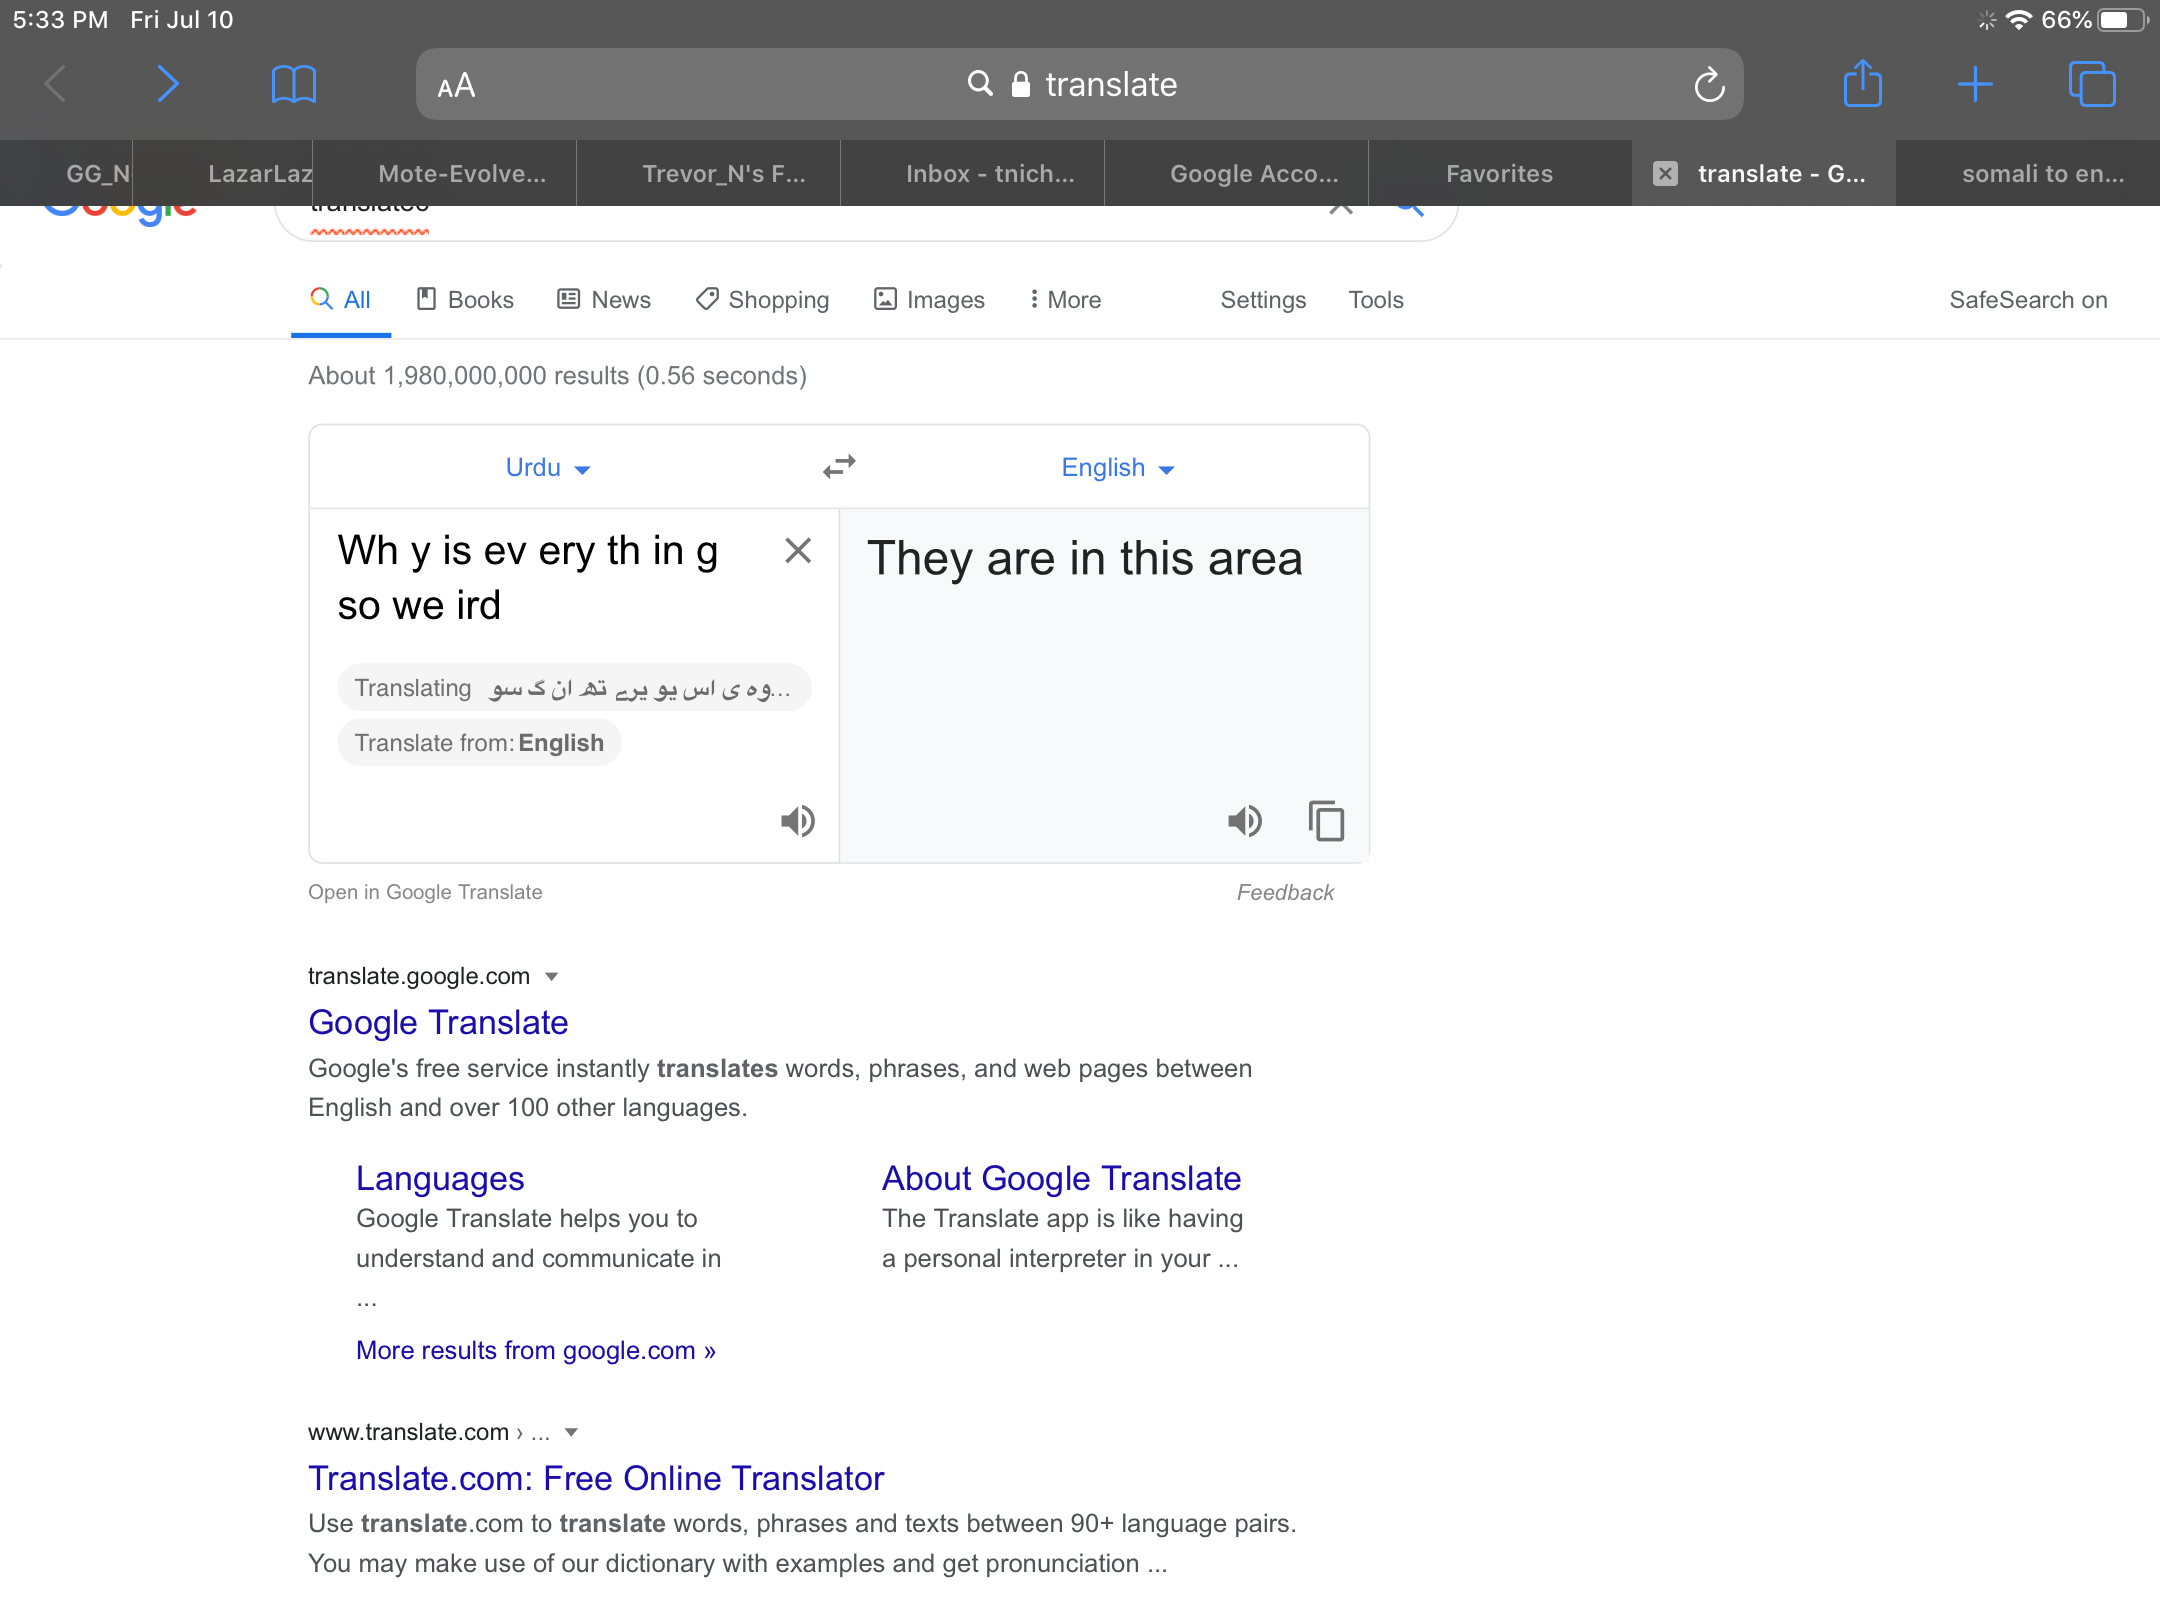Select the Images search tab
Image resolution: width=2160 pixels, height=1620 pixels.
[x=930, y=299]
